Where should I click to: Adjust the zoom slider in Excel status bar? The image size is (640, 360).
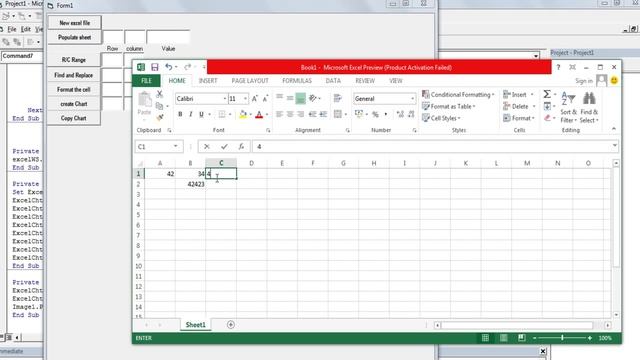pos(562,338)
